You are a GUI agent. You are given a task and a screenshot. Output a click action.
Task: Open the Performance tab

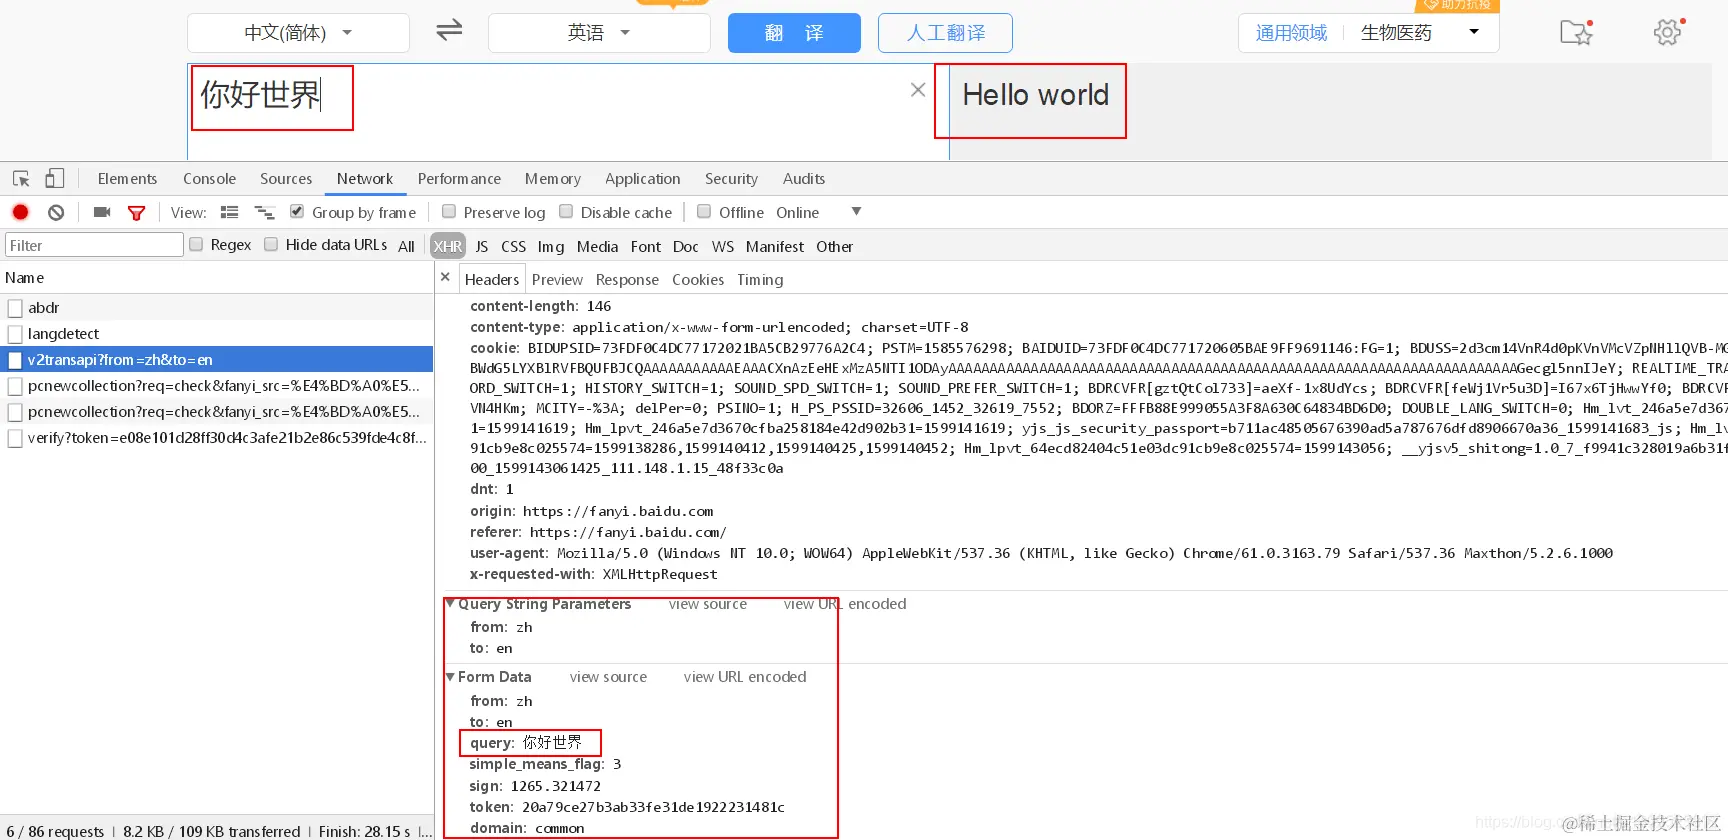[459, 179]
